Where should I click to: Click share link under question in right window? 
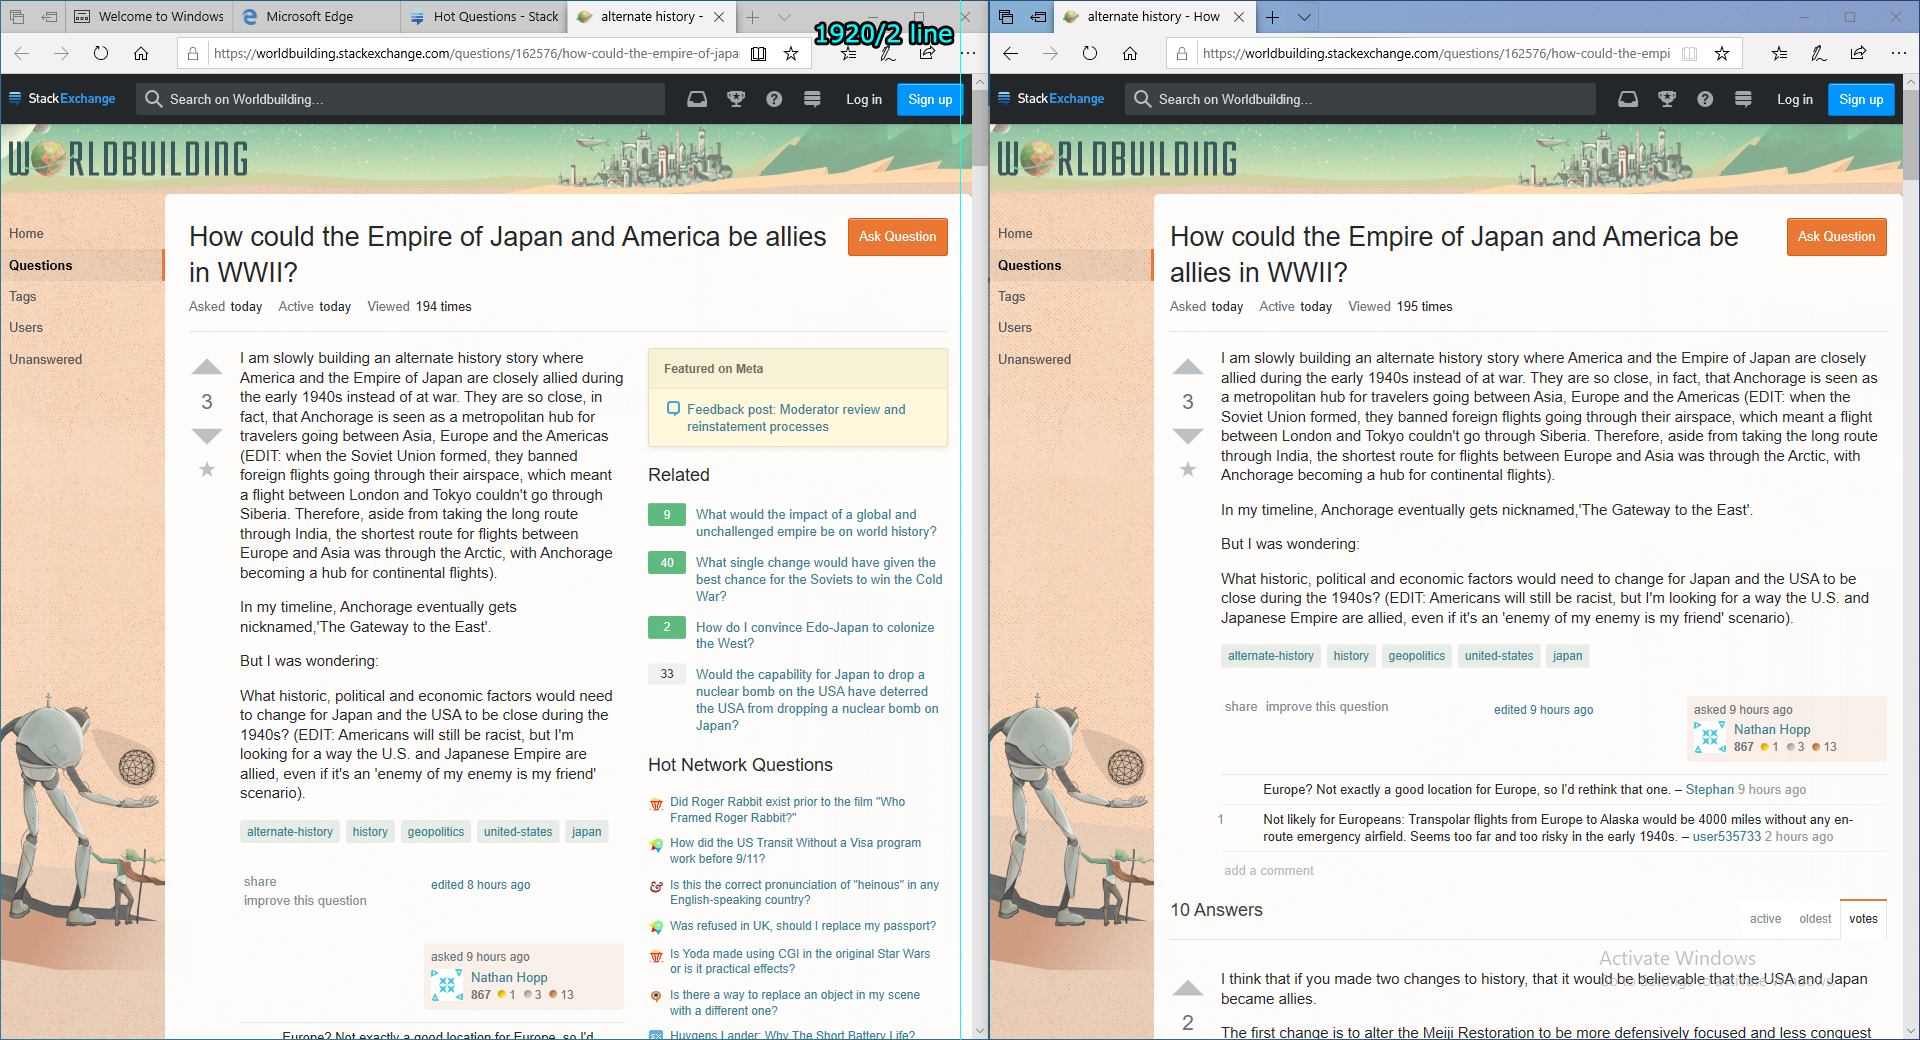point(1241,707)
